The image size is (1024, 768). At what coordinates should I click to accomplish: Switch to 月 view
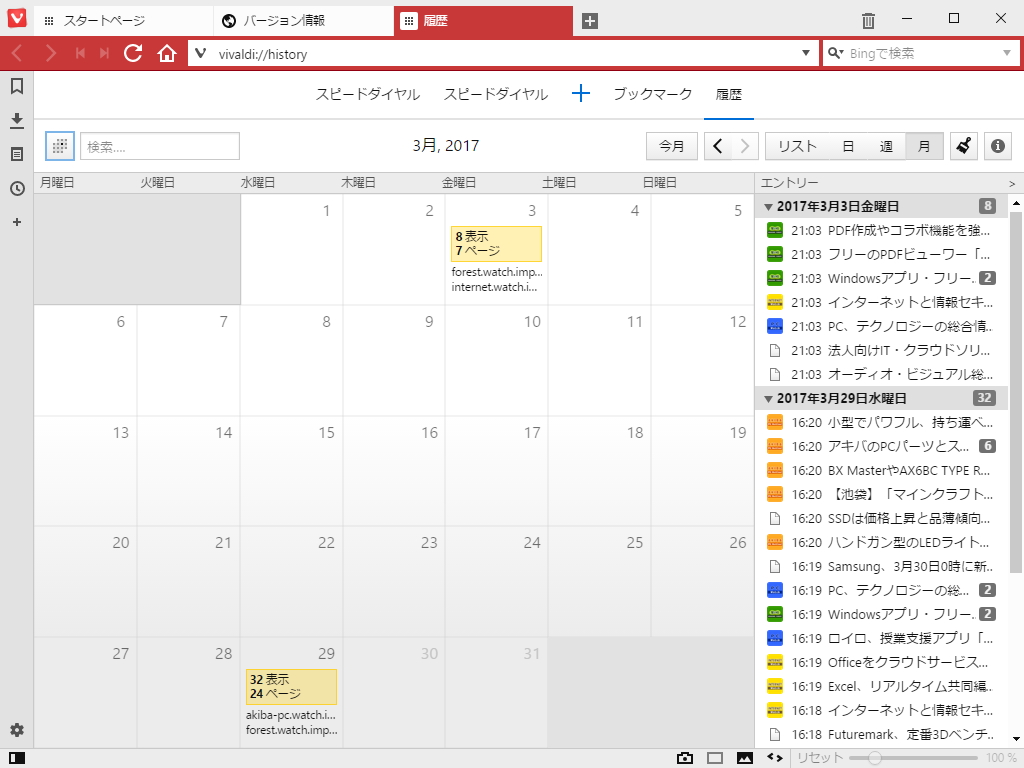[924, 146]
